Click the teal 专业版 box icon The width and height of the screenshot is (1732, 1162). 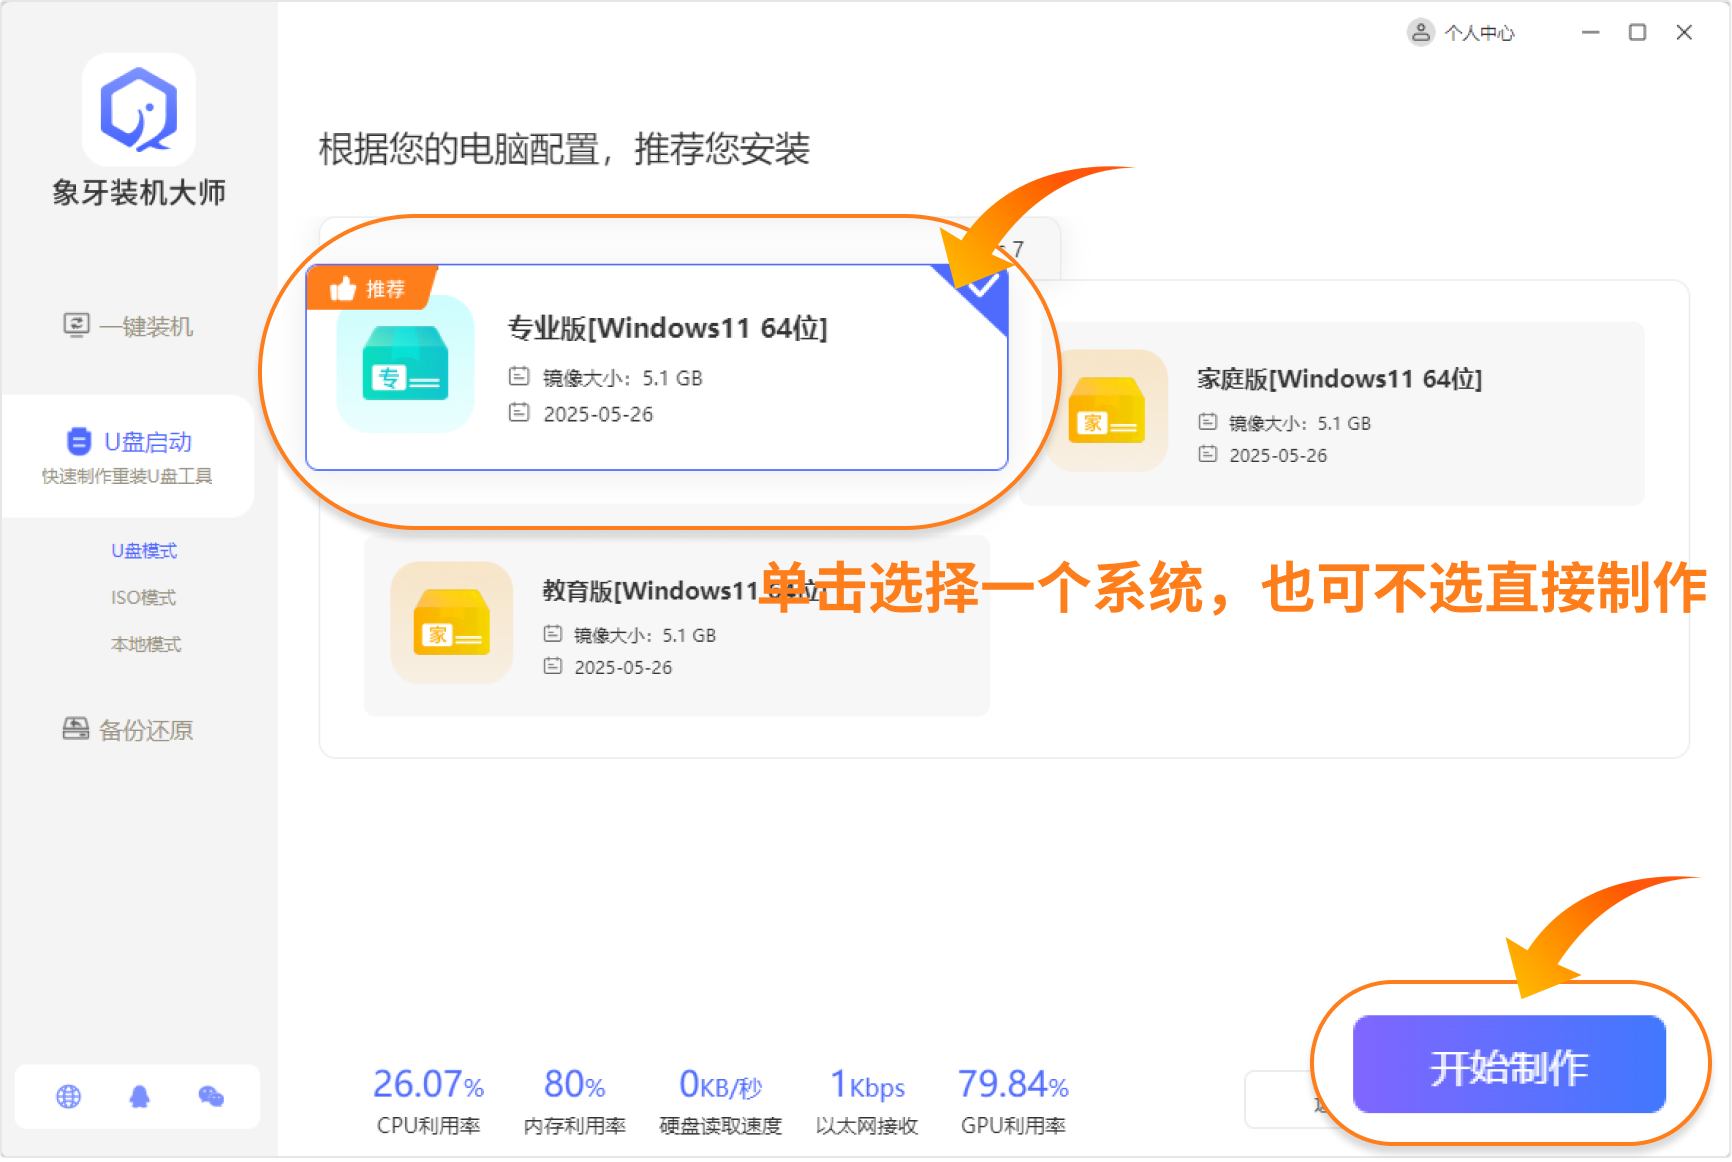[405, 365]
